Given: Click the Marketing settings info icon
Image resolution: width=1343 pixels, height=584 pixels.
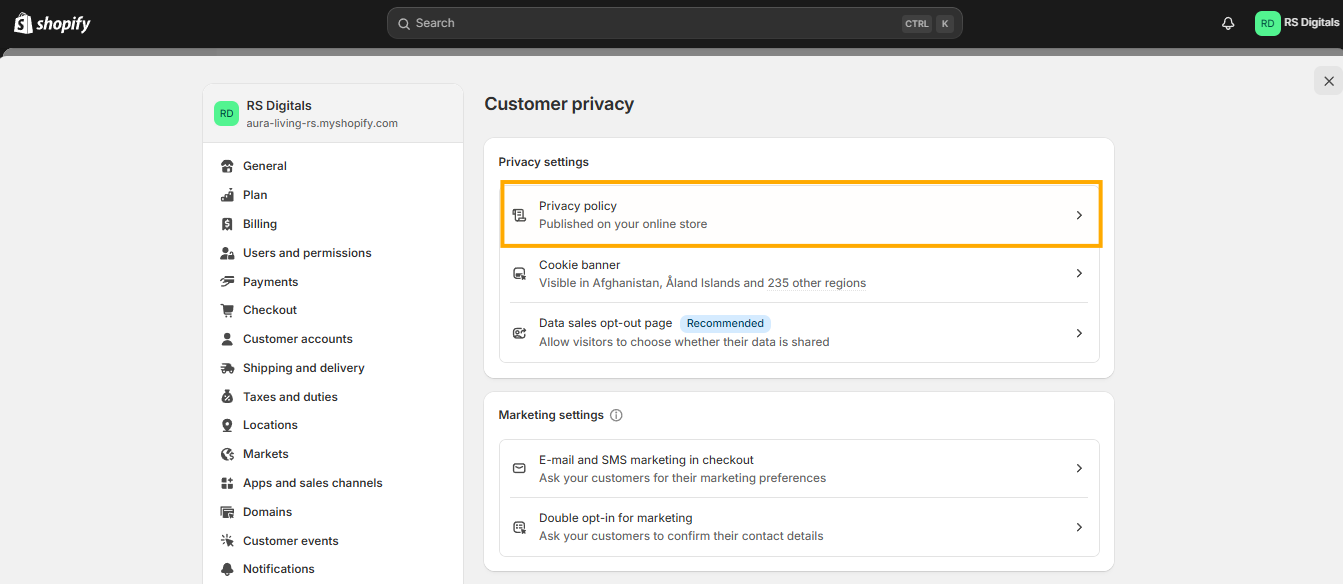Looking at the screenshot, I should tap(616, 415).
